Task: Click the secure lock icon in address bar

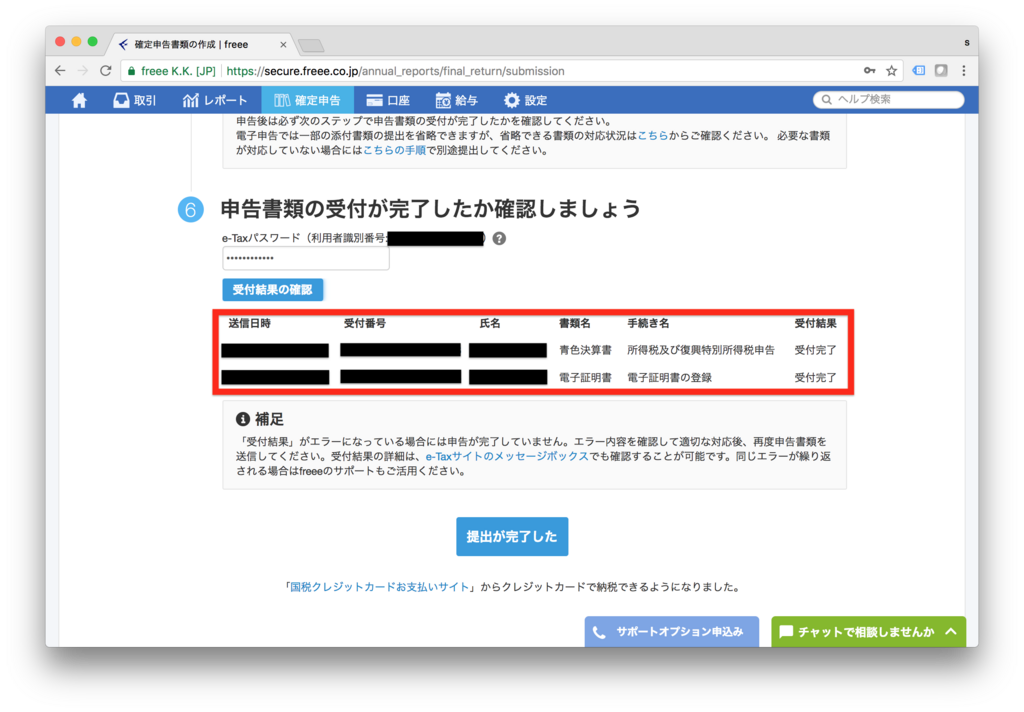Action: point(131,71)
